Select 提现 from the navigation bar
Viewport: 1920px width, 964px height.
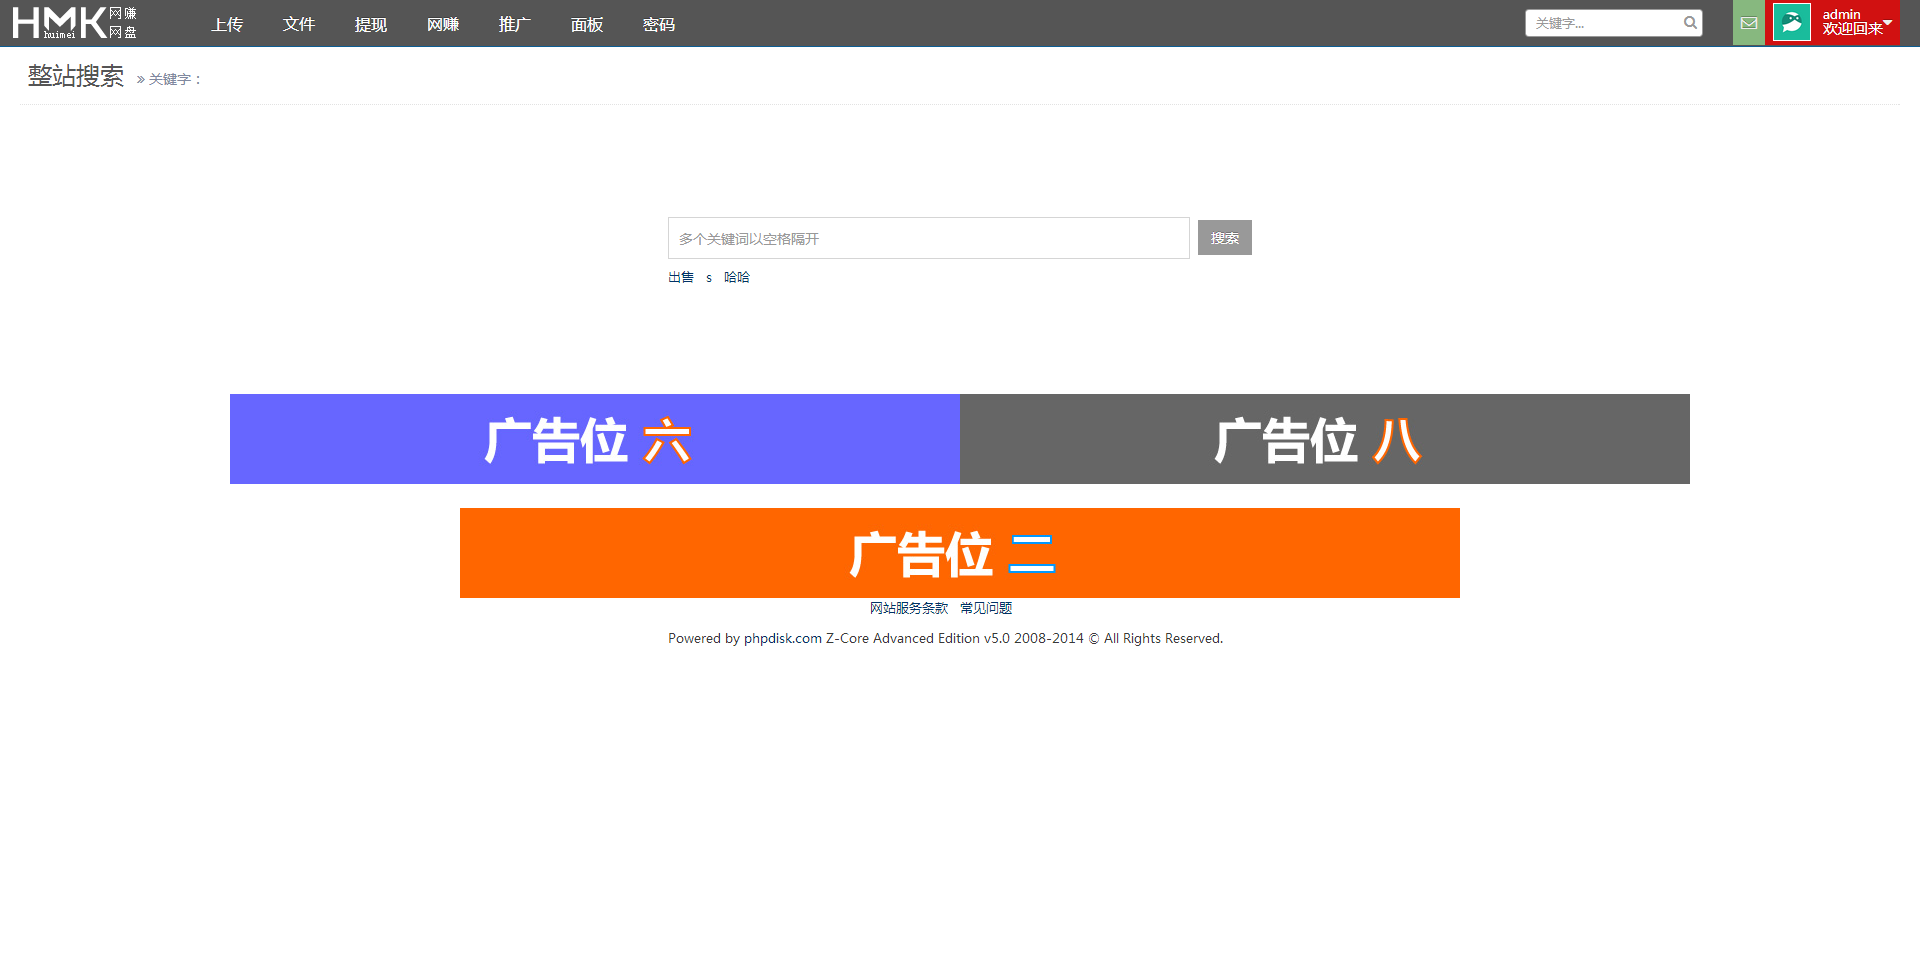pos(370,24)
